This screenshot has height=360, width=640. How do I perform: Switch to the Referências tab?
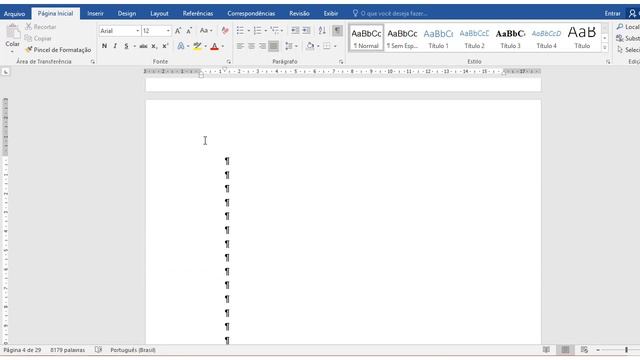[198, 13]
